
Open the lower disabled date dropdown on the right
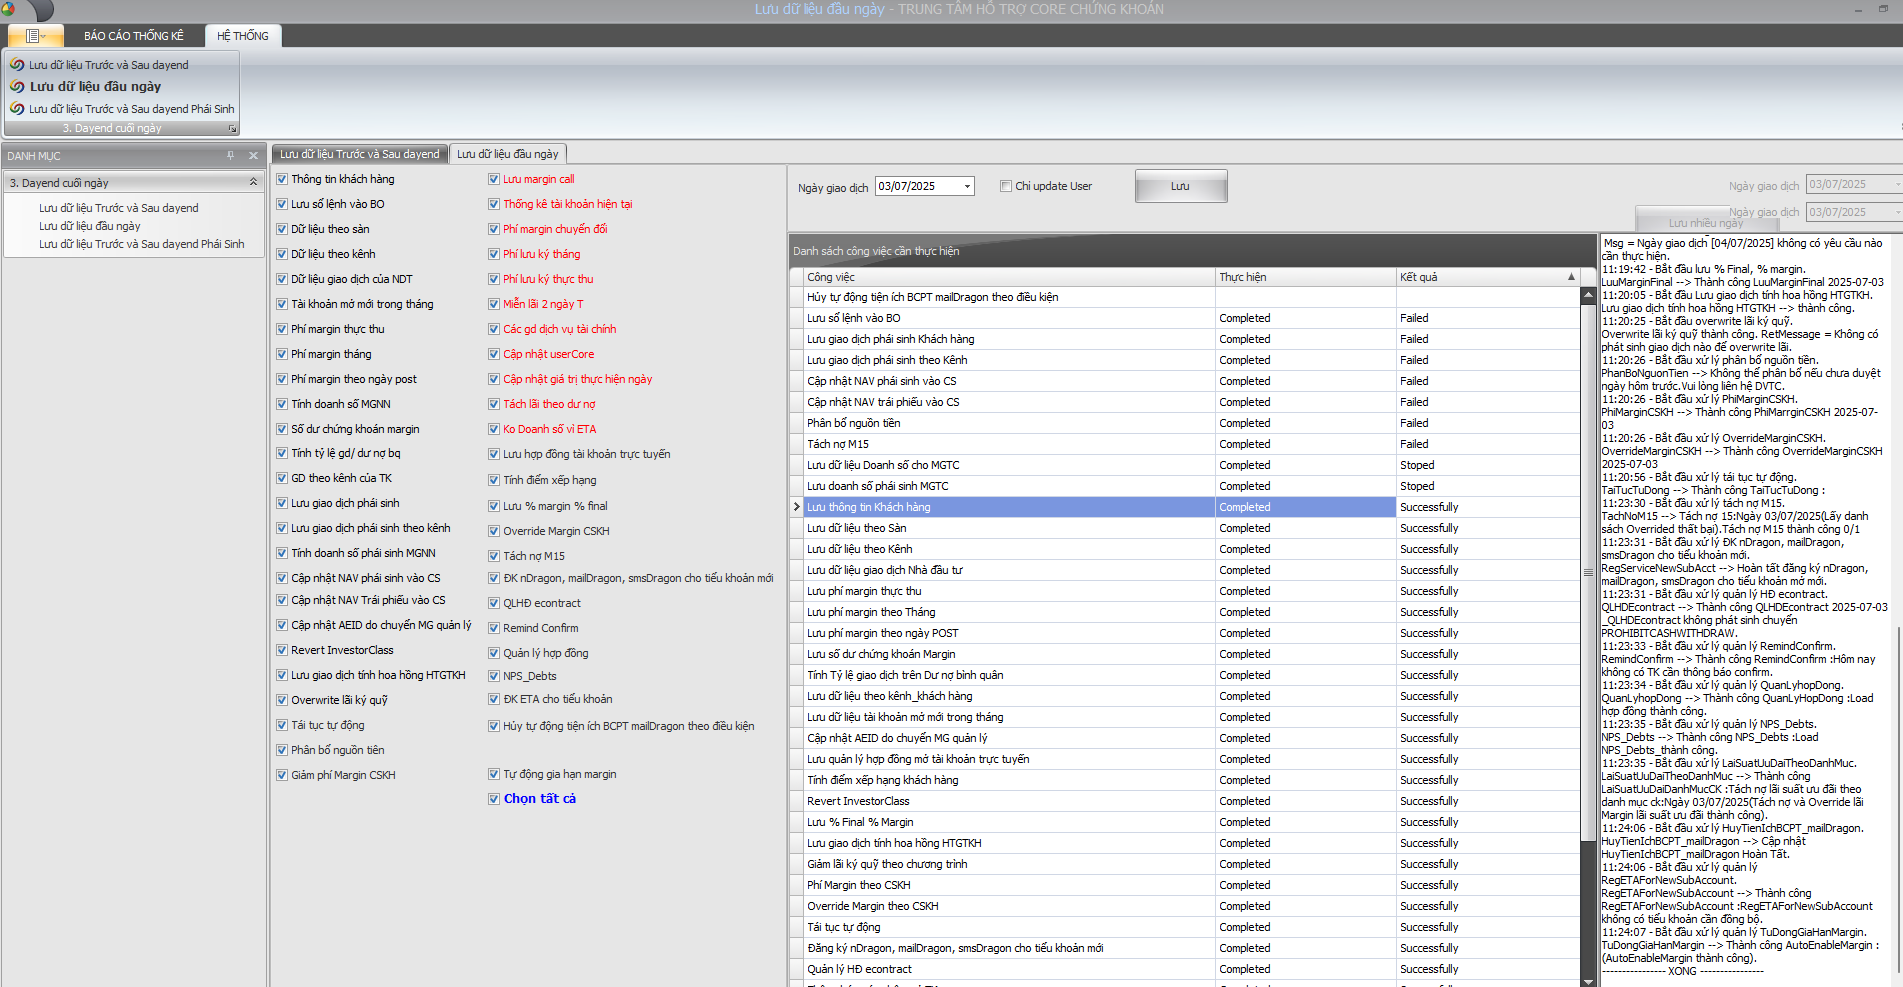point(1896,212)
